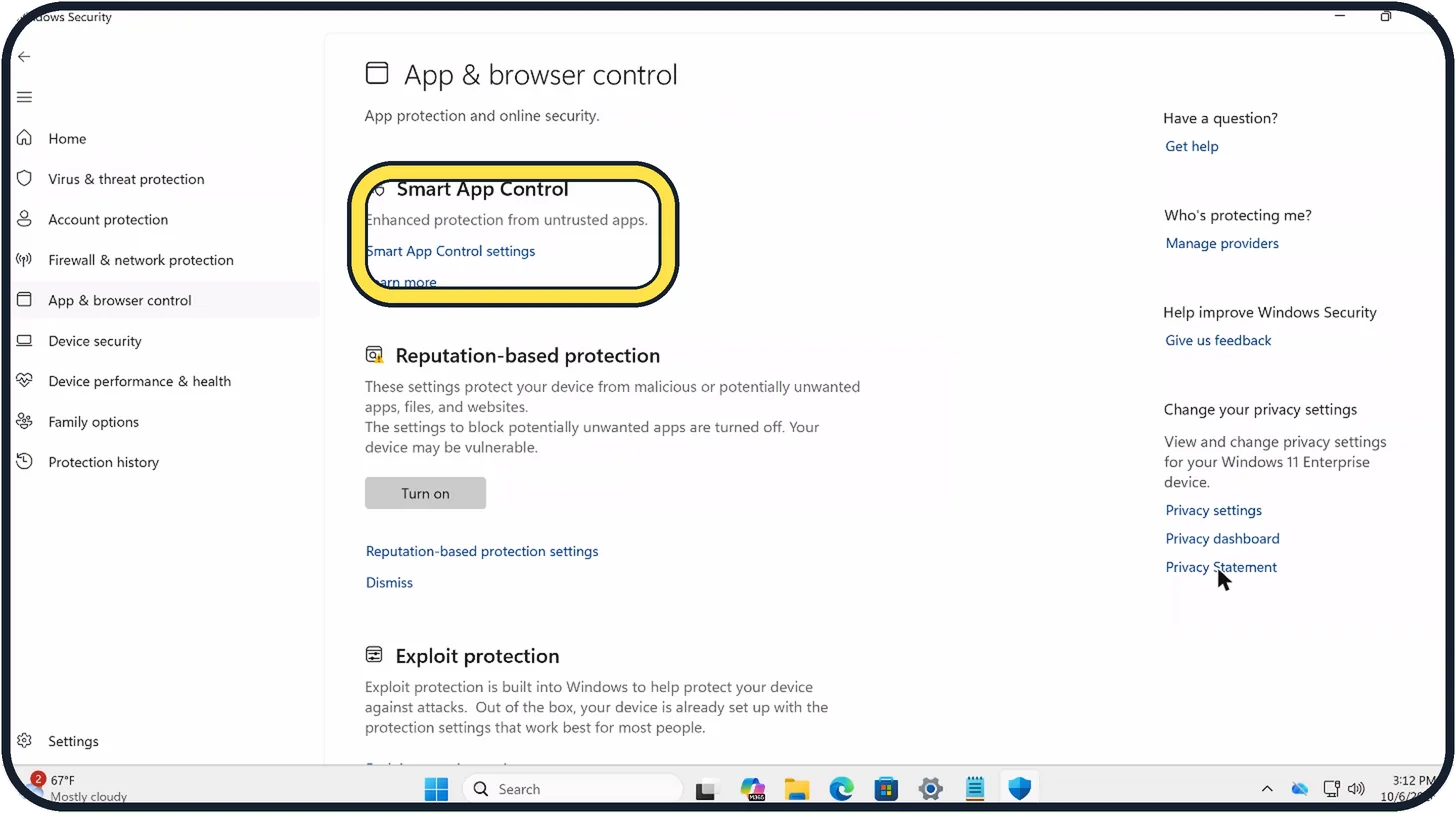Image resolution: width=1456 pixels, height=813 pixels.
Task: Click the OneDrive tray icon
Action: tap(1299, 789)
